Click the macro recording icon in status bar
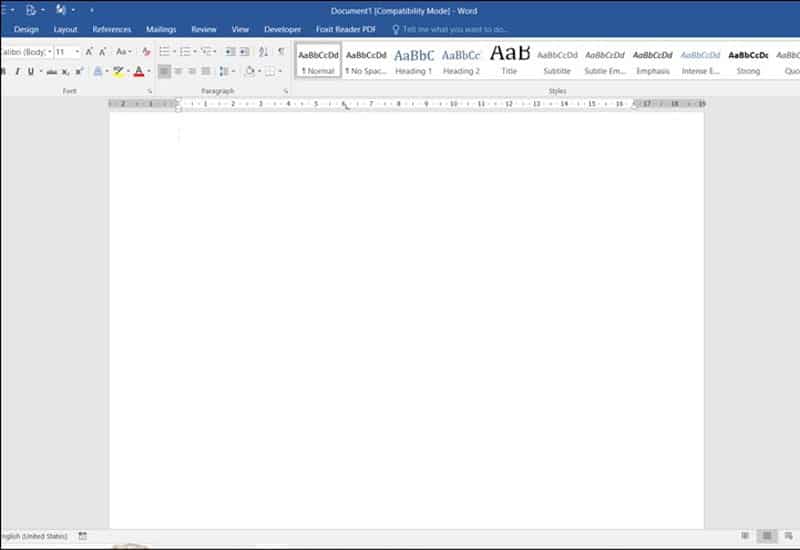800x550 pixels. click(83, 536)
